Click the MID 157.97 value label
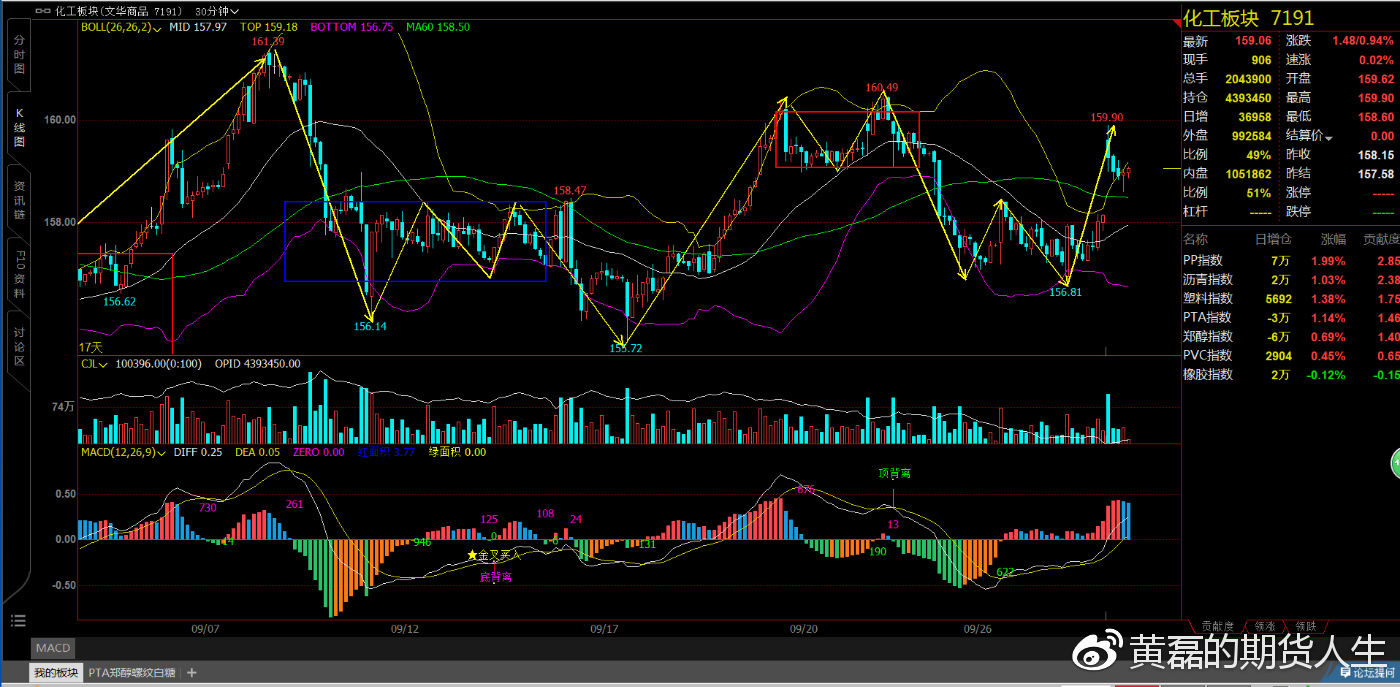The width and height of the screenshot is (1400, 687). [x=198, y=27]
